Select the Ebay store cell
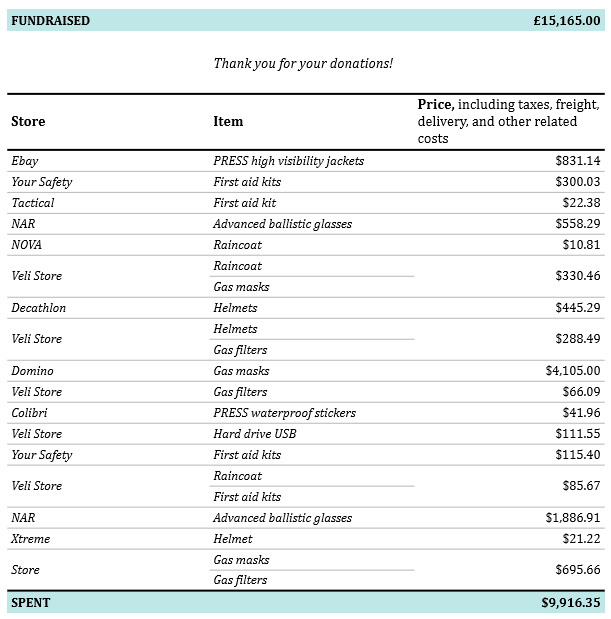611x619 pixels. click(x=25, y=161)
